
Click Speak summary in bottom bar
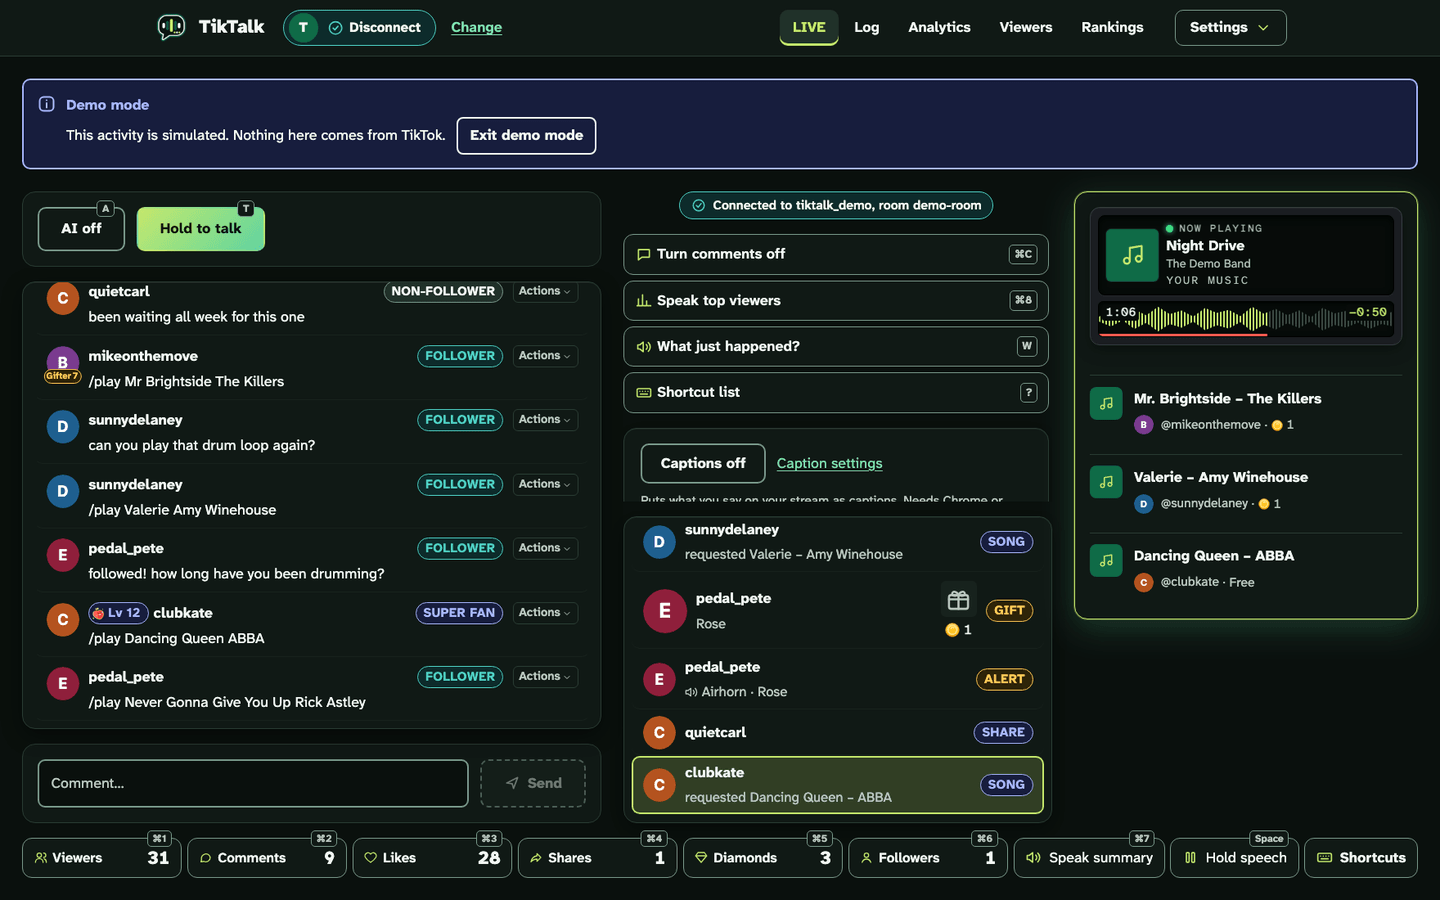[1089, 858]
